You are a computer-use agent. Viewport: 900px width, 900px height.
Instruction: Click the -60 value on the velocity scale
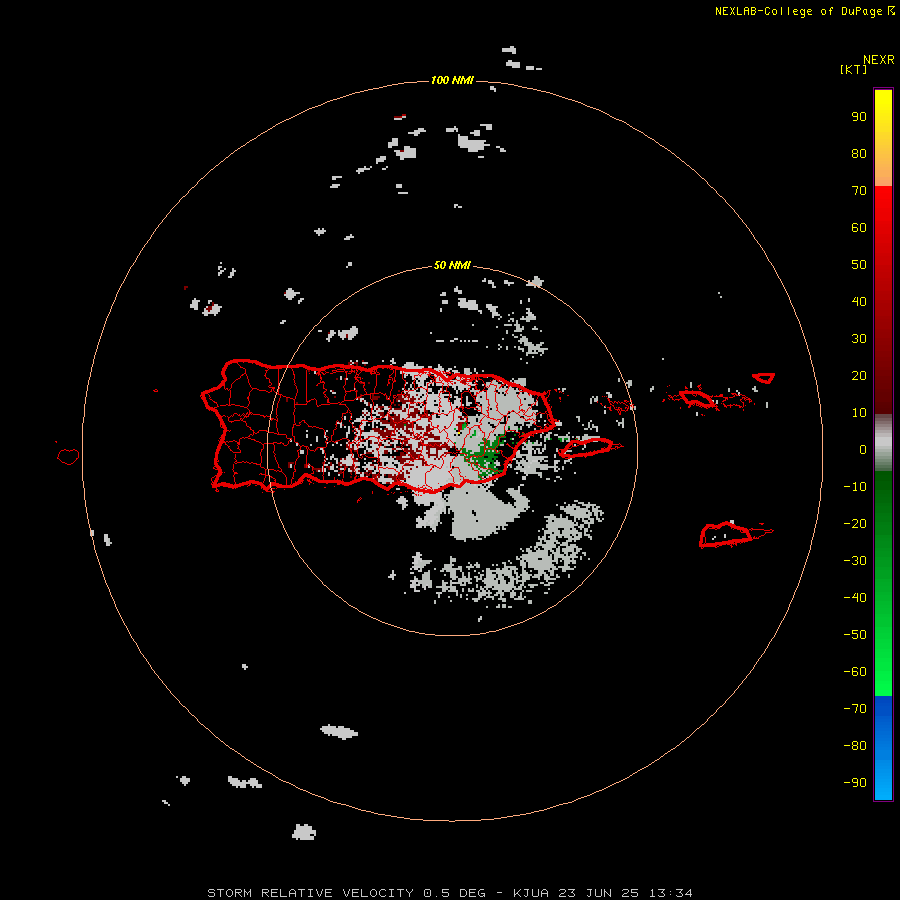855,672
